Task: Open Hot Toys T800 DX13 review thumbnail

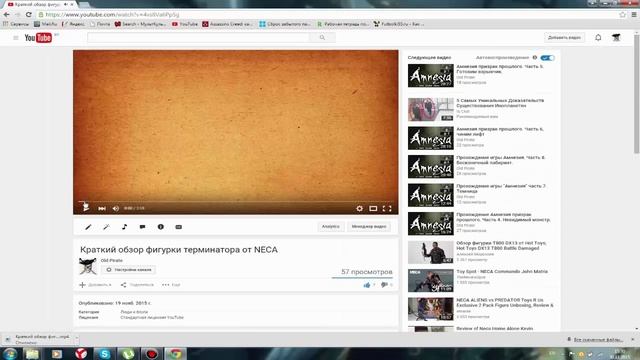Action: tap(431, 252)
